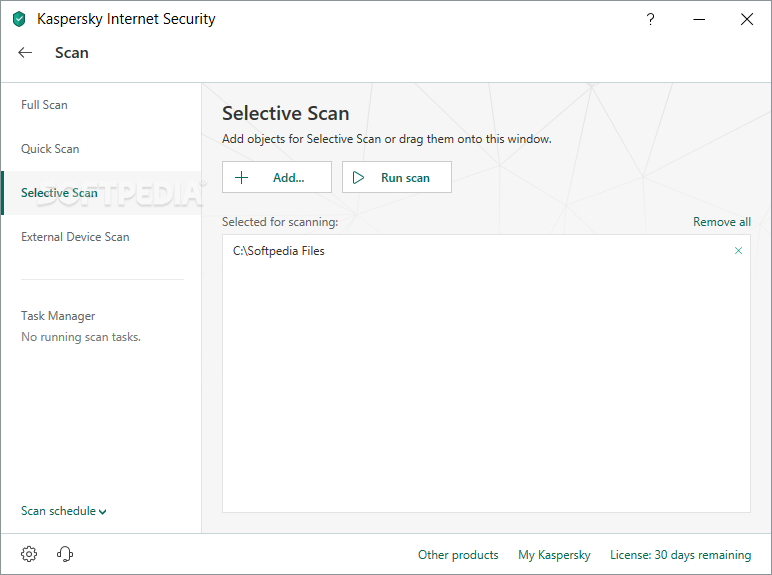Minimize the Kaspersky window
Viewport: 772px width, 575px height.
click(699, 19)
